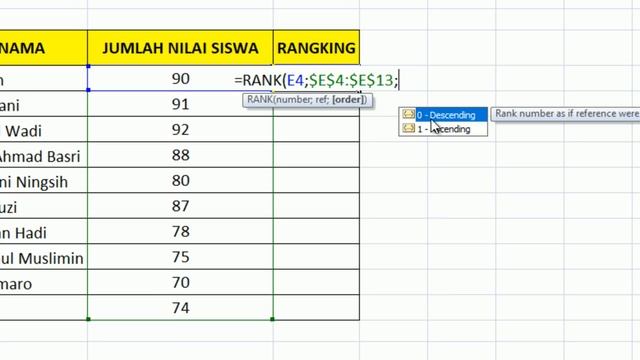Click the name cell ending 'ani'

click(43, 105)
